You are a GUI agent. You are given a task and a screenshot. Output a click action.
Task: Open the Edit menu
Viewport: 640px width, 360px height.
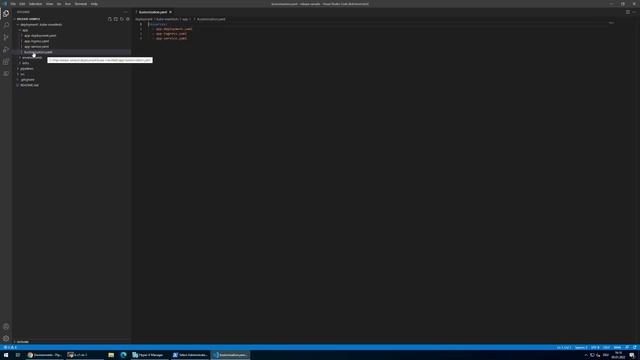(22, 4)
